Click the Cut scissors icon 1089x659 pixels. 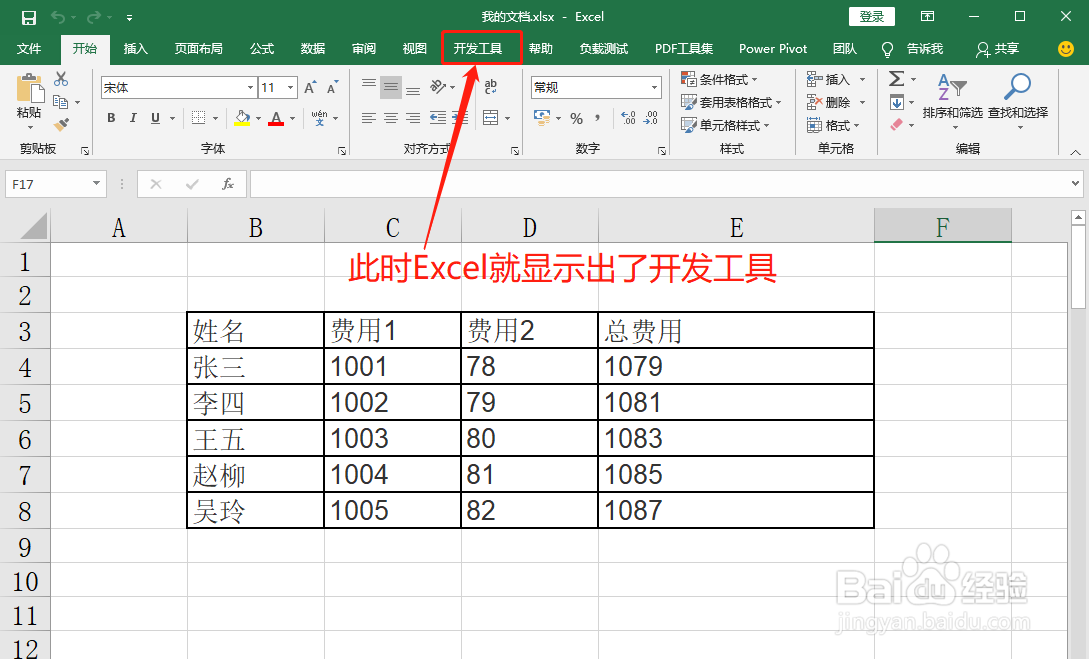pyautogui.click(x=61, y=78)
